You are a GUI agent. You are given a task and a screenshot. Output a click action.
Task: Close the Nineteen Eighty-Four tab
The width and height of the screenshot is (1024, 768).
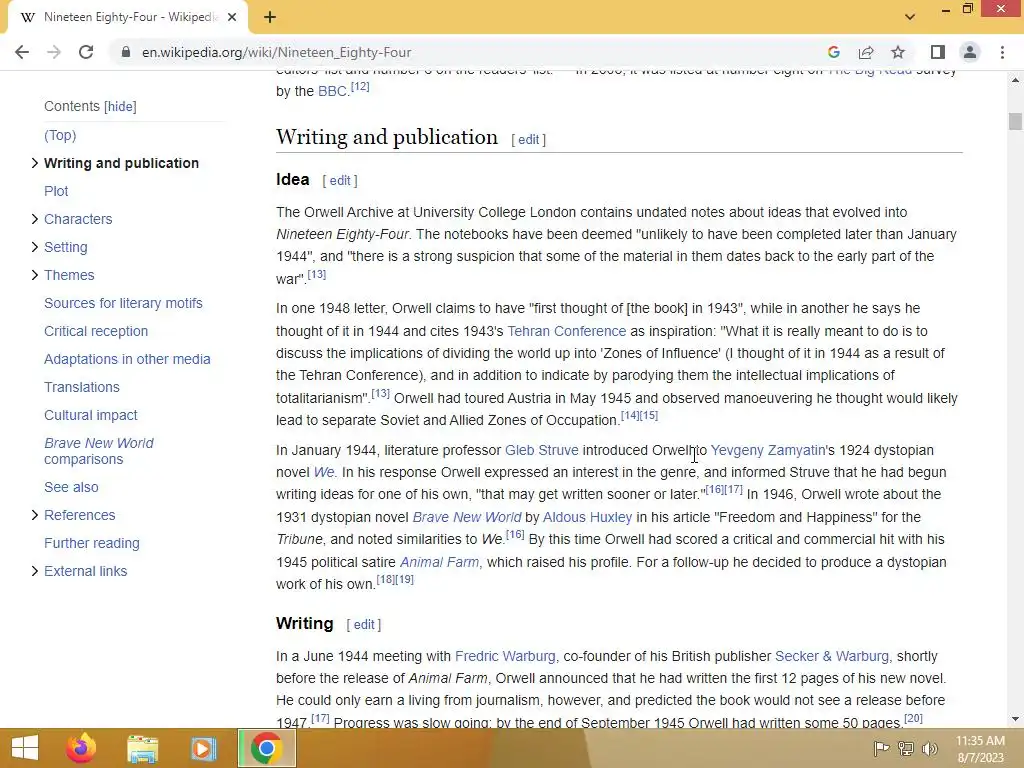[x=232, y=18]
